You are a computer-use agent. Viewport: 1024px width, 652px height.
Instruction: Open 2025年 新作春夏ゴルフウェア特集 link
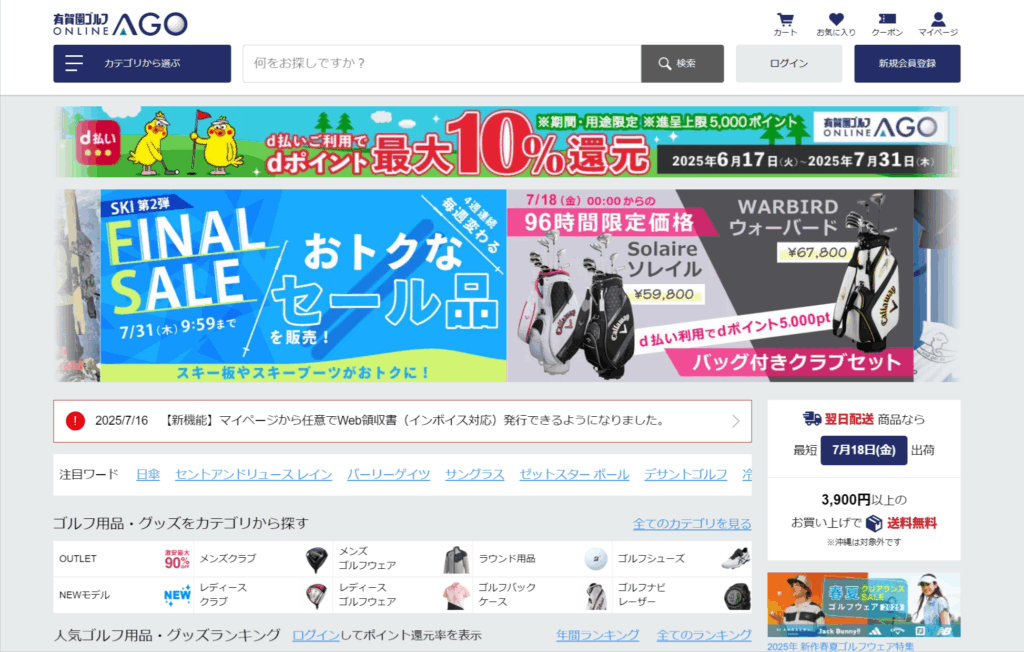click(x=840, y=646)
